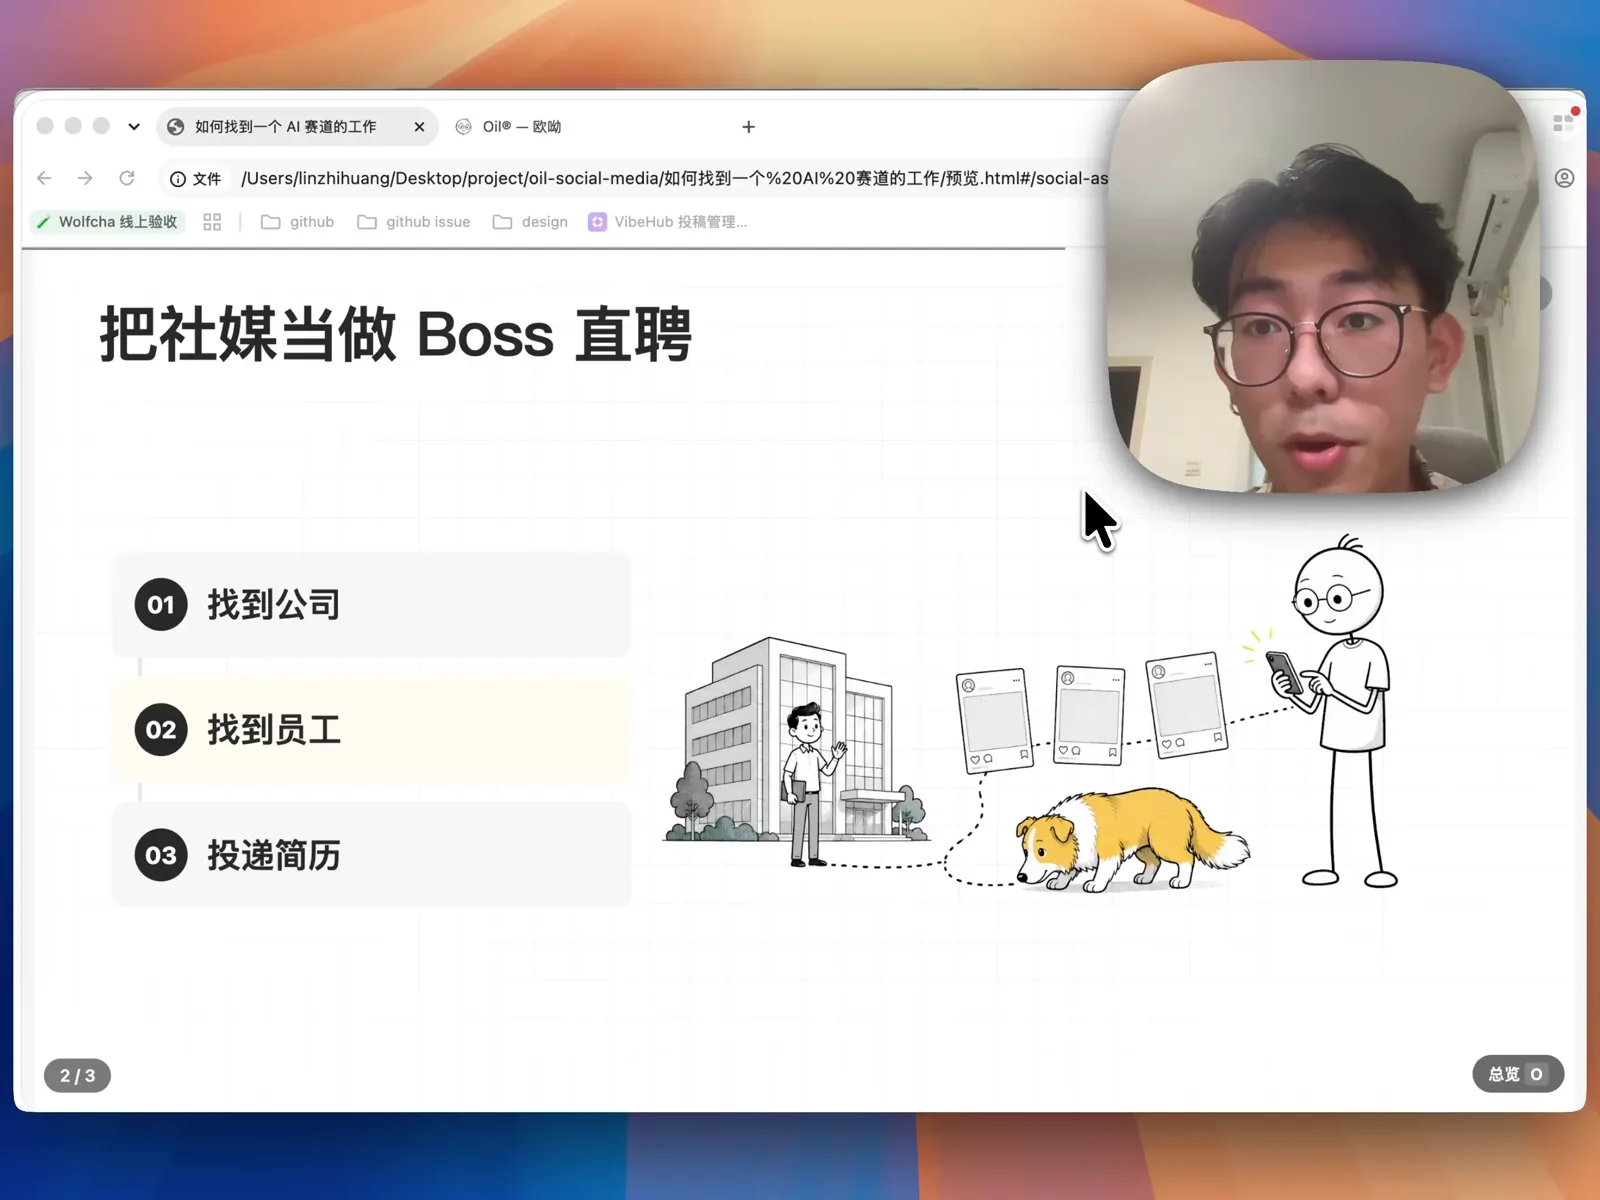Screen dimensions: 1600x1200
Task: Open the github bookmark folder
Action: coord(298,222)
